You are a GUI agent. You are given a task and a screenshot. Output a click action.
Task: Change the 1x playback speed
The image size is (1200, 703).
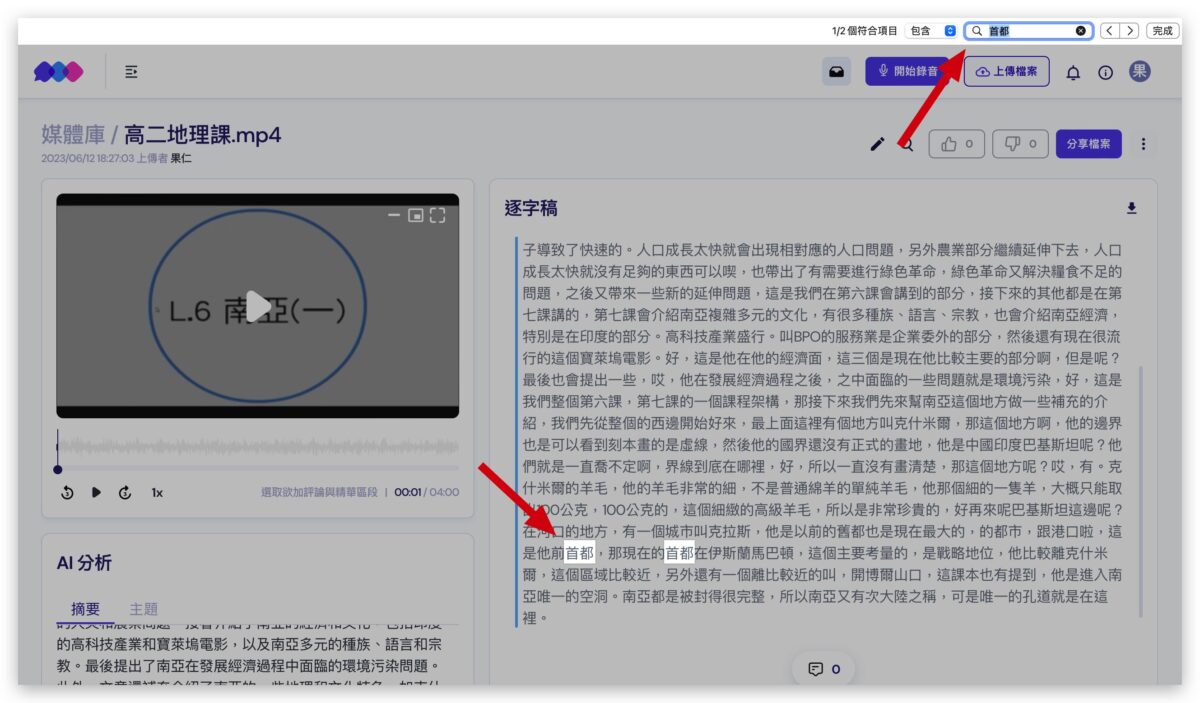click(157, 492)
